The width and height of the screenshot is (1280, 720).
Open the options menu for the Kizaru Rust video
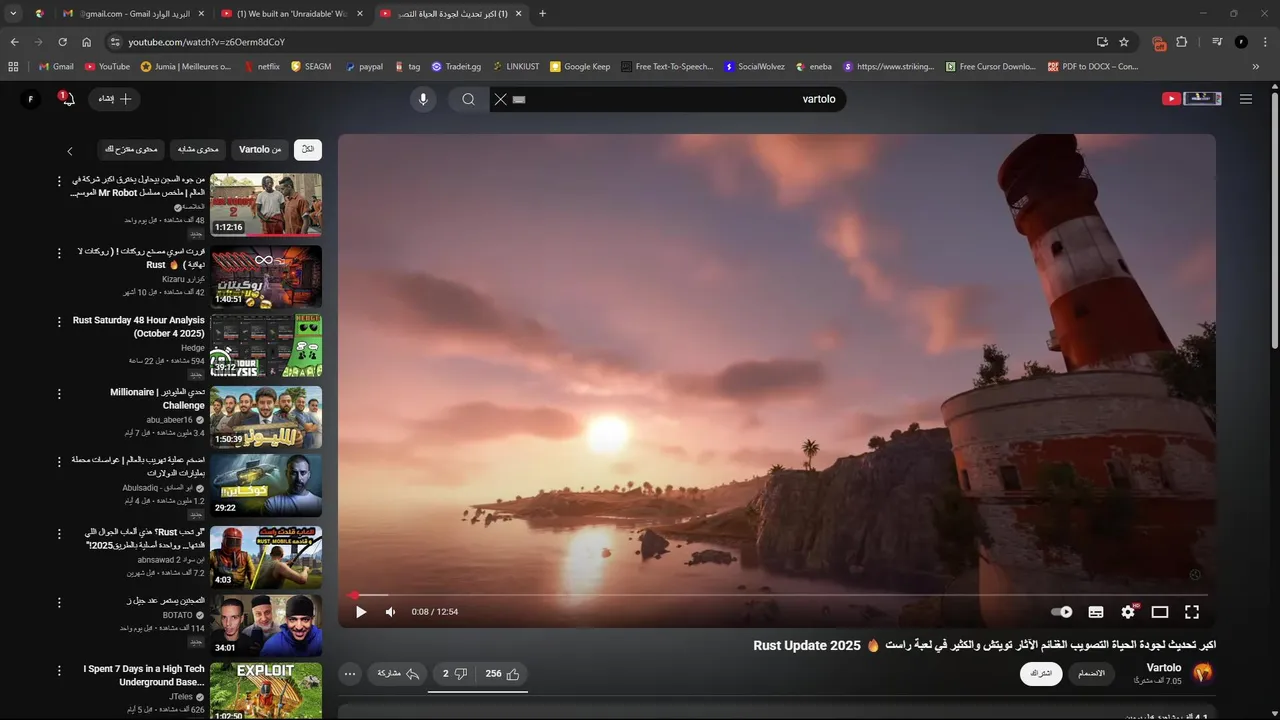click(x=59, y=254)
